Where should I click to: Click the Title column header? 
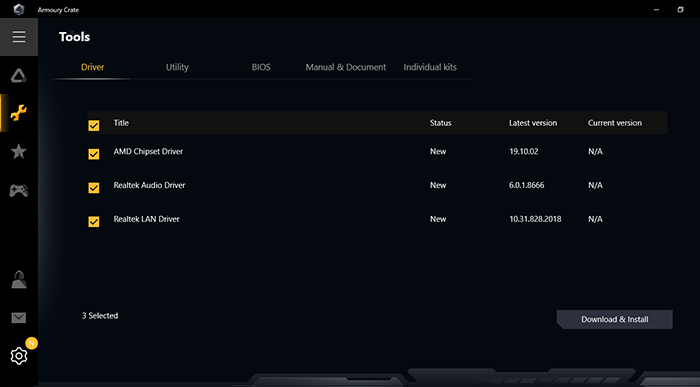(x=121, y=123)
